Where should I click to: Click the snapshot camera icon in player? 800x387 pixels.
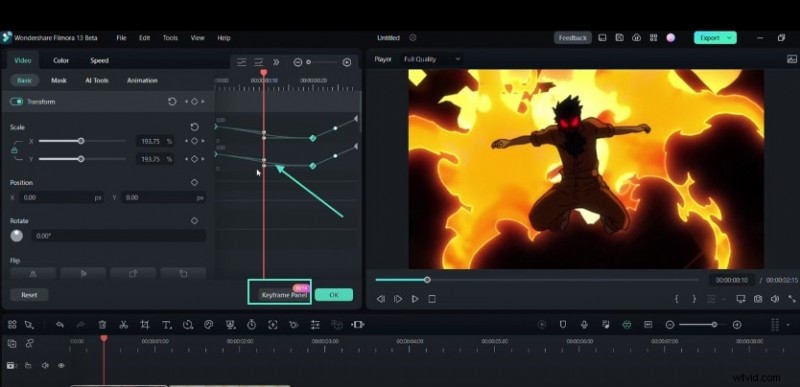pyautogui.click(x=758, y=299)
